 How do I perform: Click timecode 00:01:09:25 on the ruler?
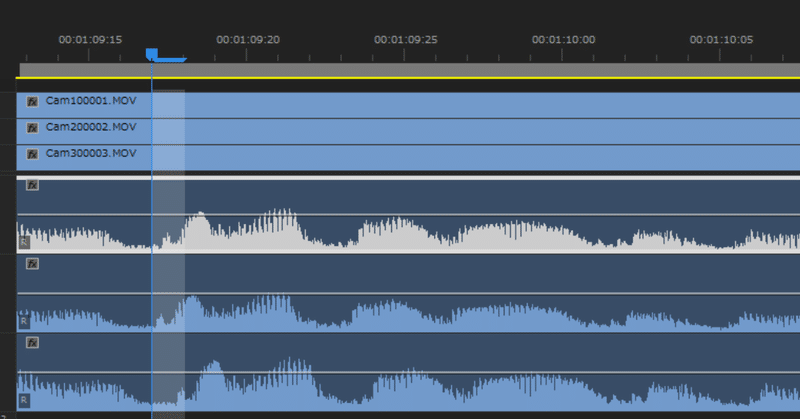[406, 40]
